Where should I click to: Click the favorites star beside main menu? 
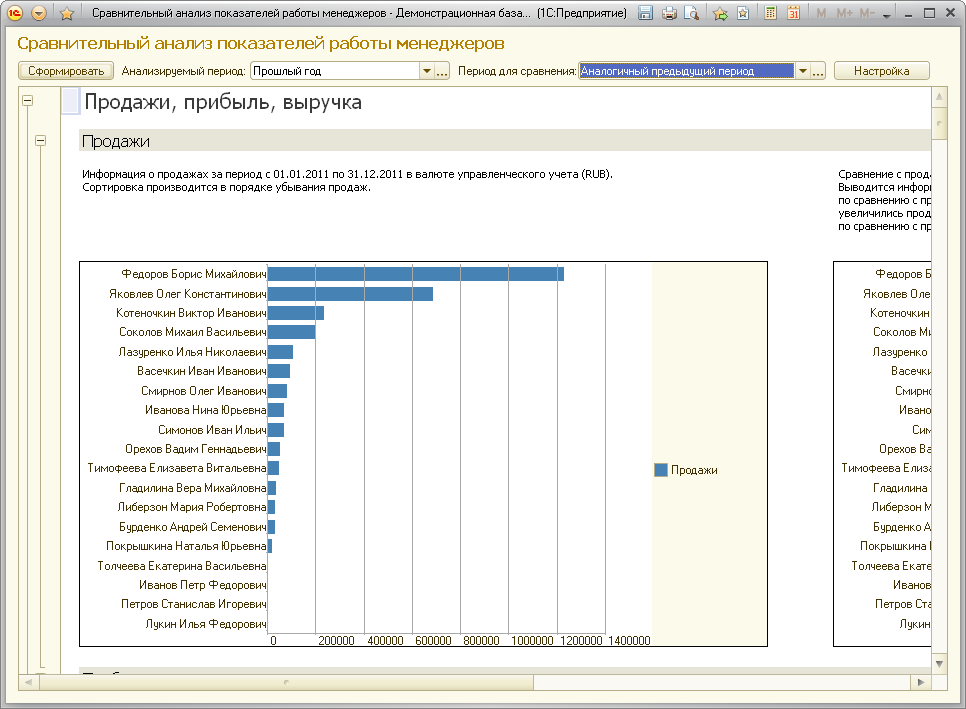click(67, 14)
